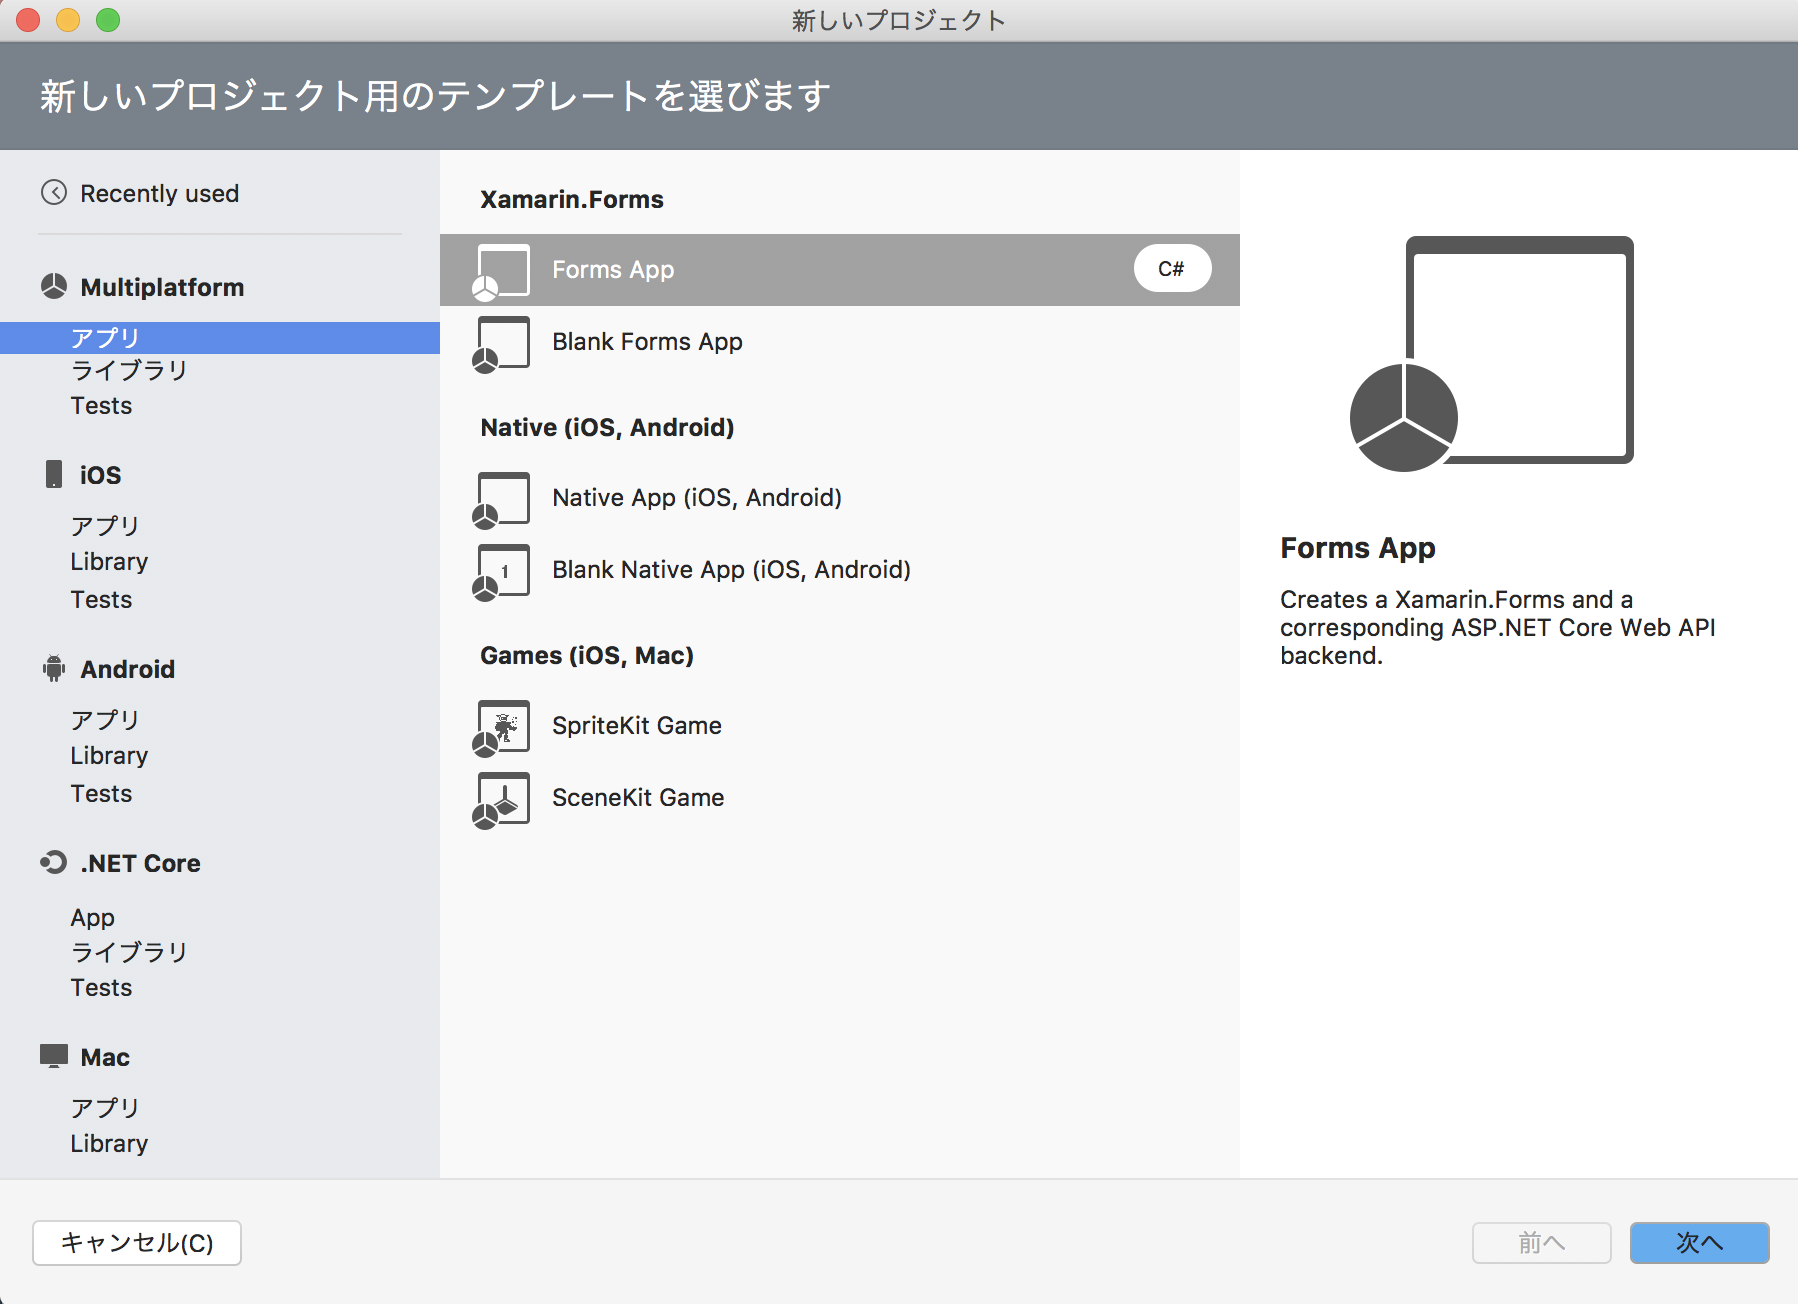Click the Android robot icon in sidebar
This screenshot has width=1798, height=1304.
(x=52, y=668)
